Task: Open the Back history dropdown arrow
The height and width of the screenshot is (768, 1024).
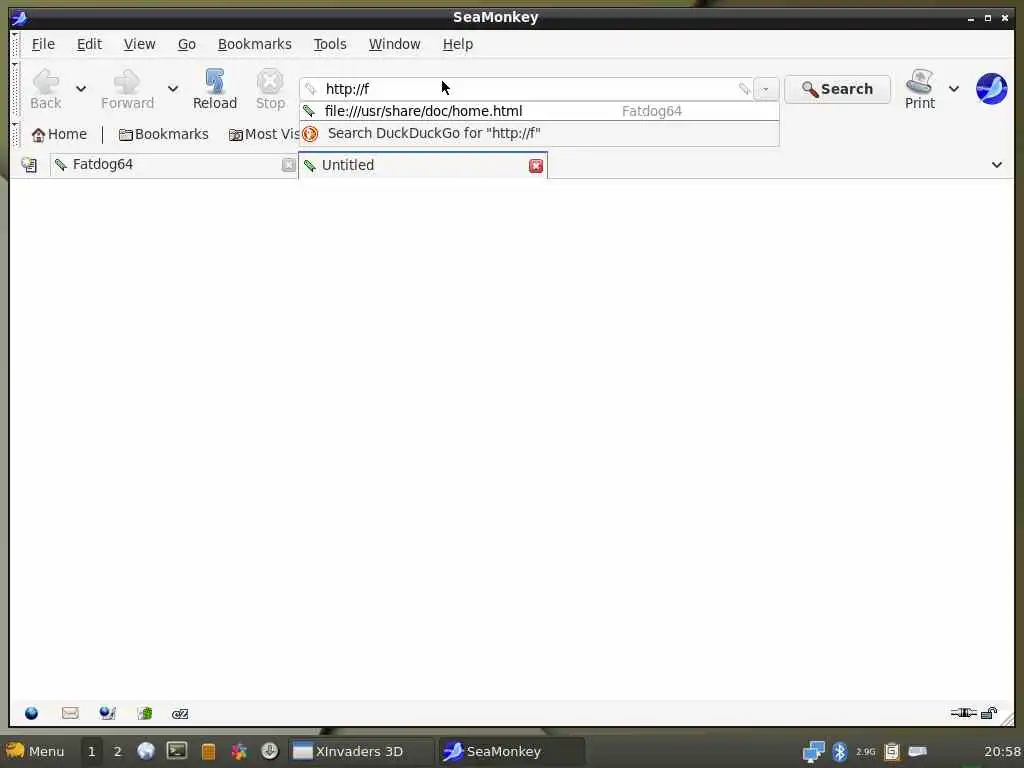Action: point(81,89)
